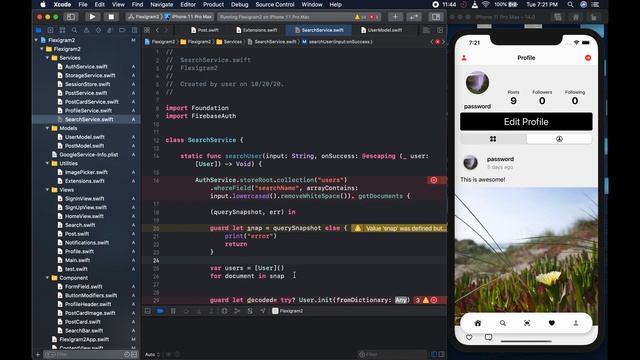Open the Find navigator magnifier icon
Viewport: 640px width, 360px height.
tap(74, 30)
